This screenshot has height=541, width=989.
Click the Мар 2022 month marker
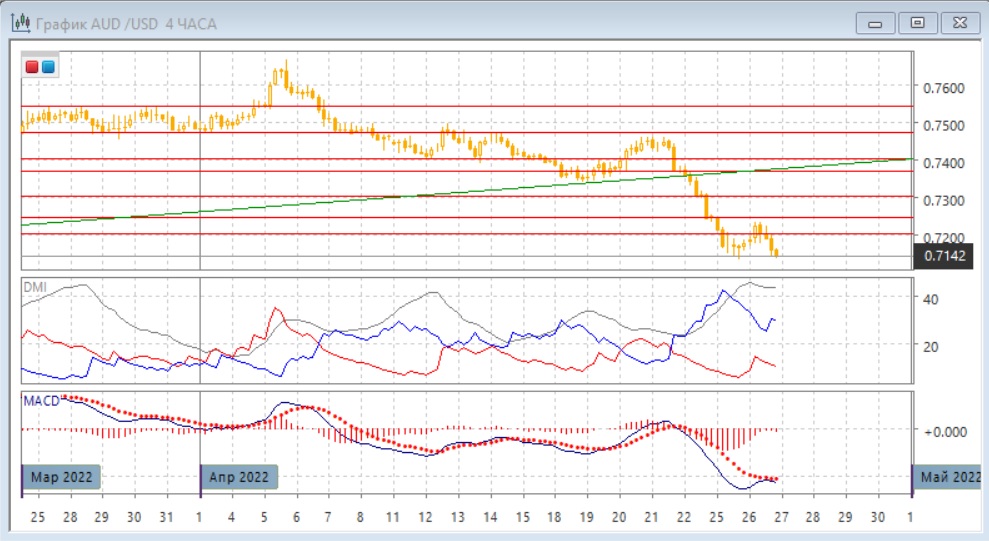tap(62, 477)
